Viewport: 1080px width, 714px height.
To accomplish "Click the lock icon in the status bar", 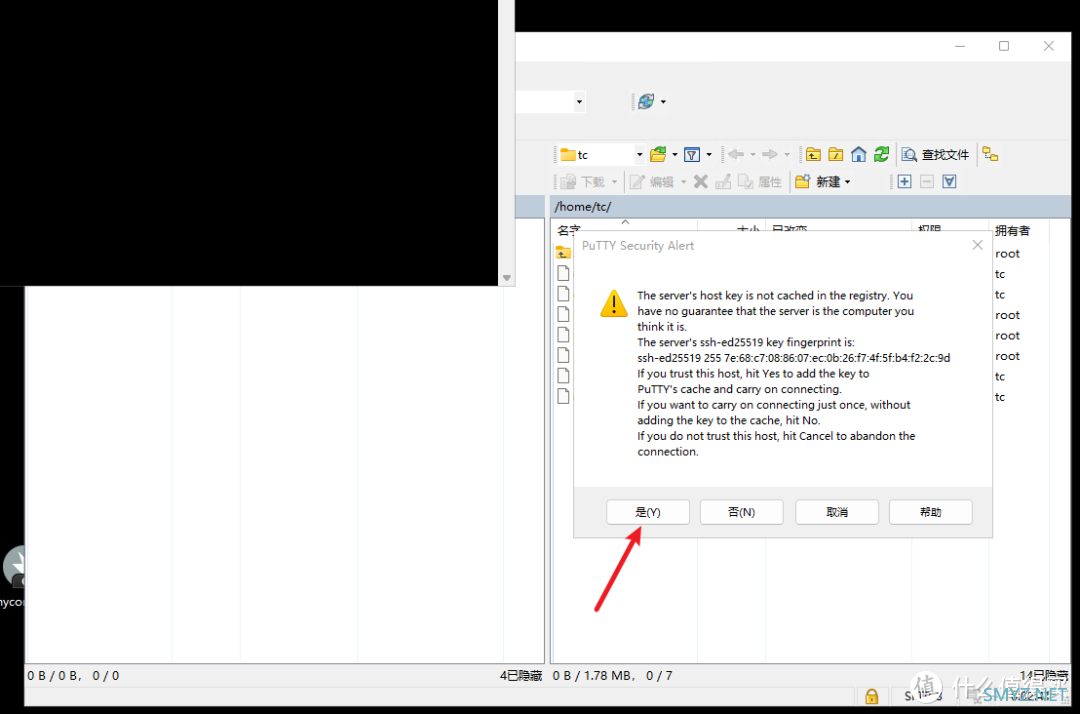I will [872, 696].
